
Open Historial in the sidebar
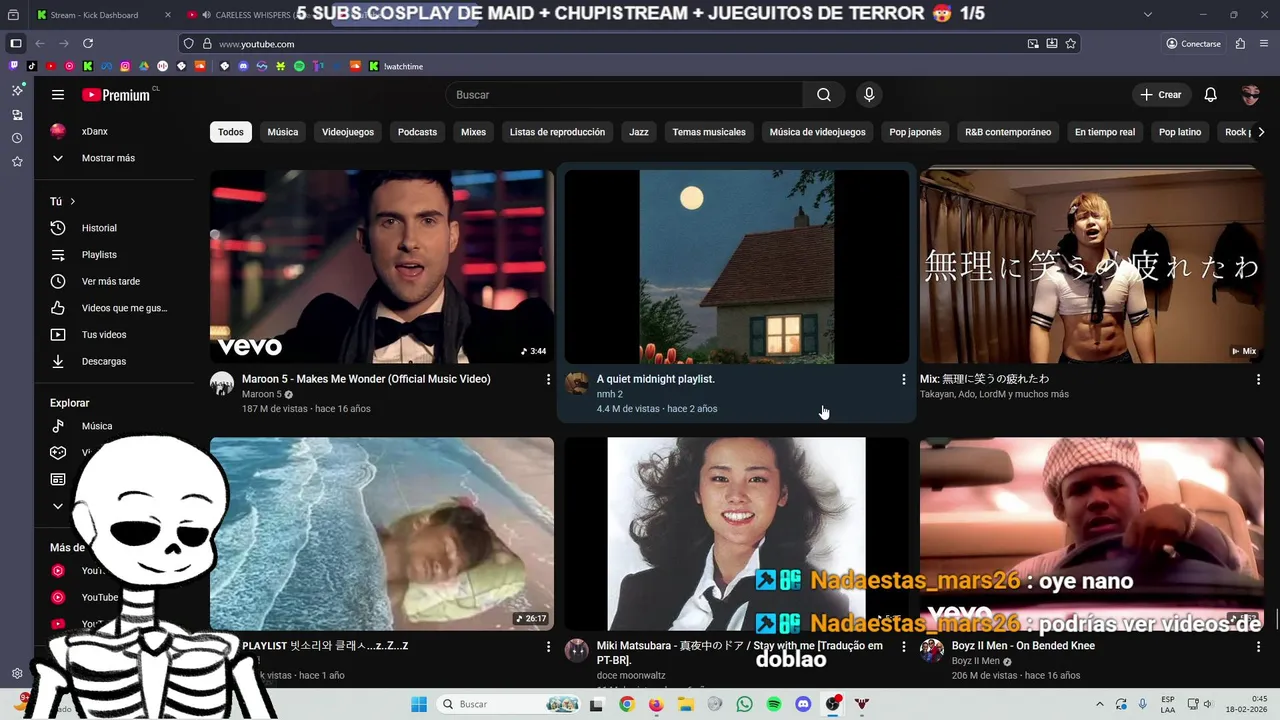click(x=99, y=228)
